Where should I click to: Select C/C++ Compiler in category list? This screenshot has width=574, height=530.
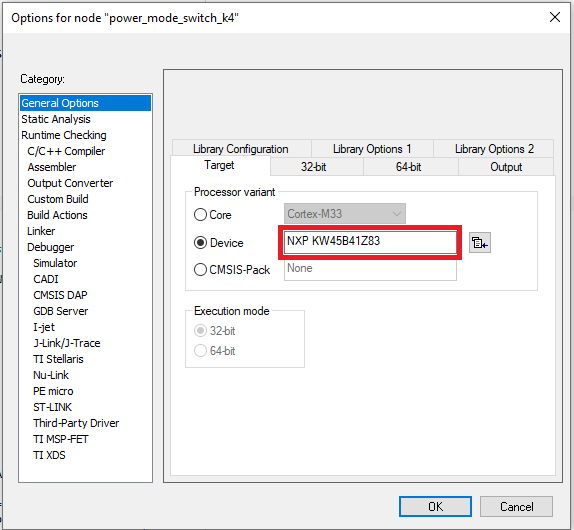(66, 151)
